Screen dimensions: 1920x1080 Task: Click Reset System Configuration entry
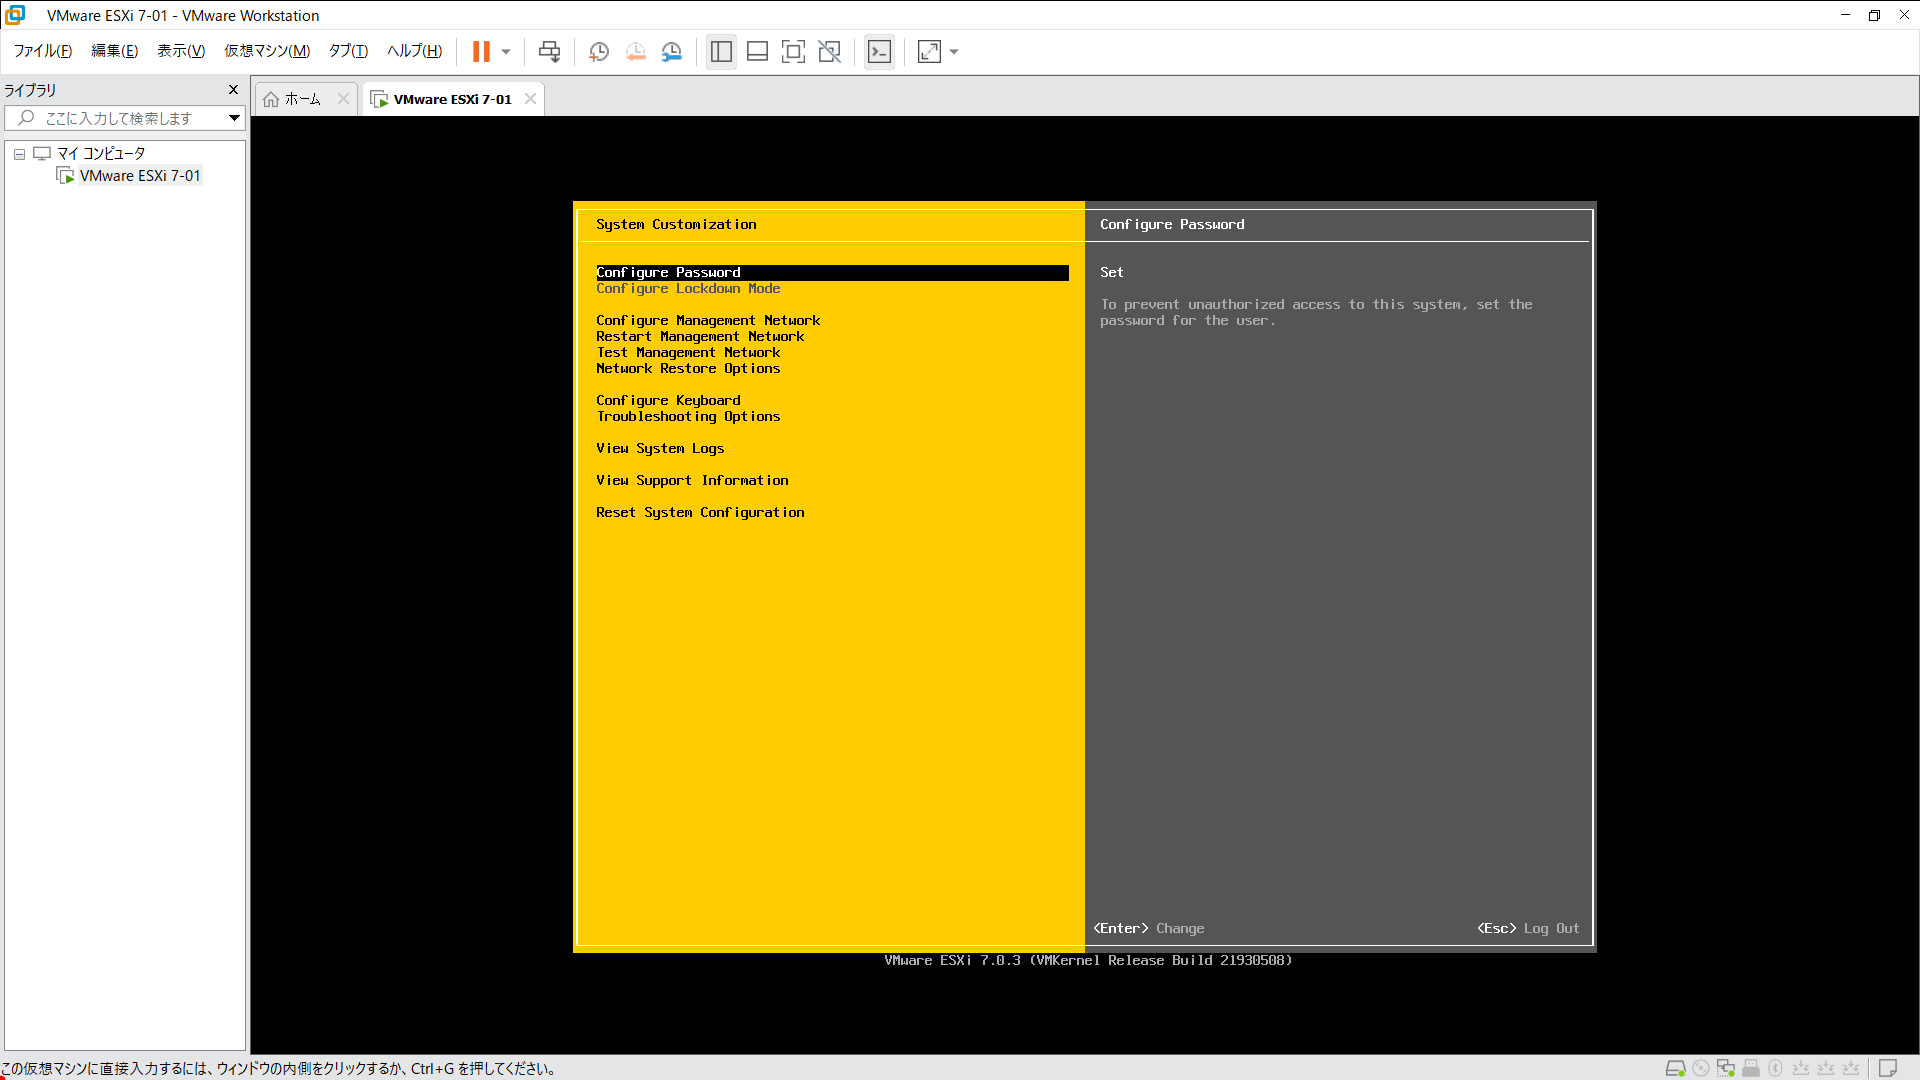coord(700,513)
